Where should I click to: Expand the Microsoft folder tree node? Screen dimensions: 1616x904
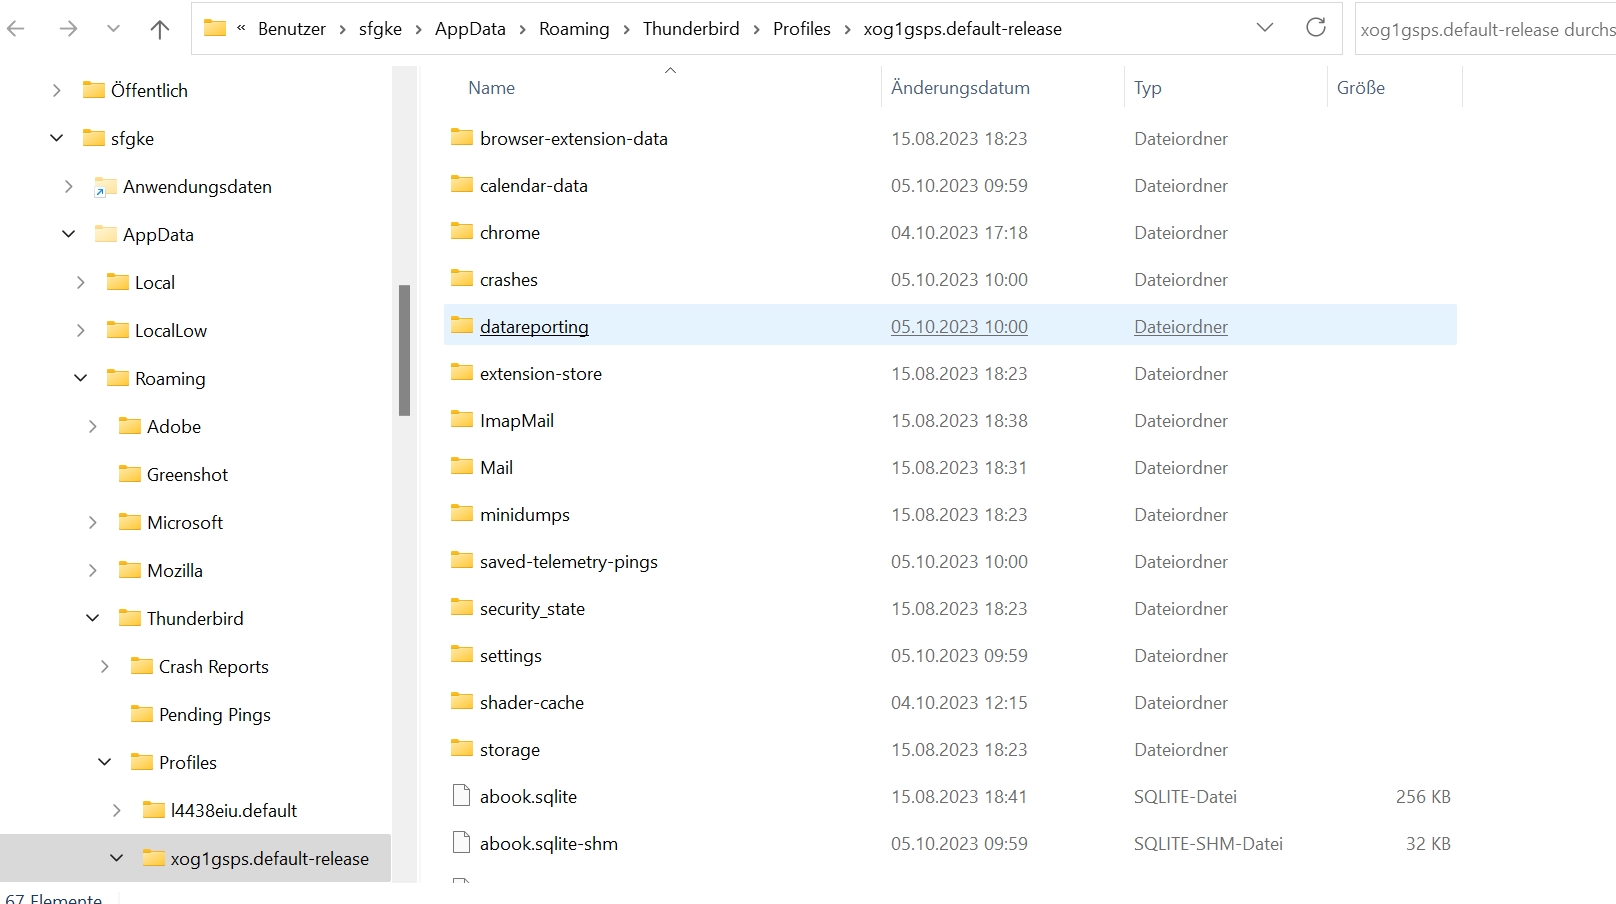93,522
